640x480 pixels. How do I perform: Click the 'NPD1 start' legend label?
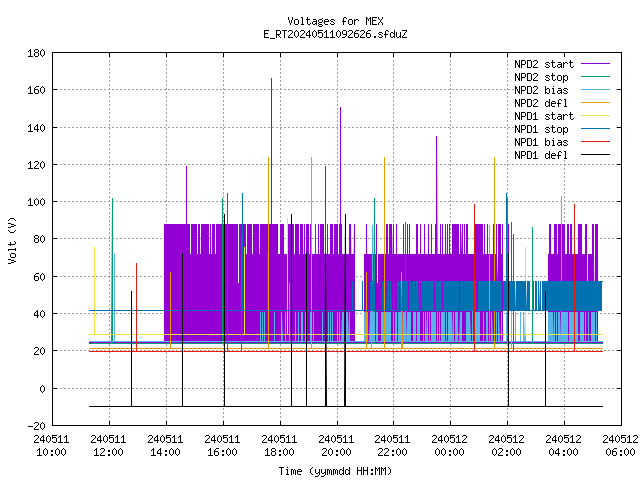pyautogui.click(x=544, y=116)
